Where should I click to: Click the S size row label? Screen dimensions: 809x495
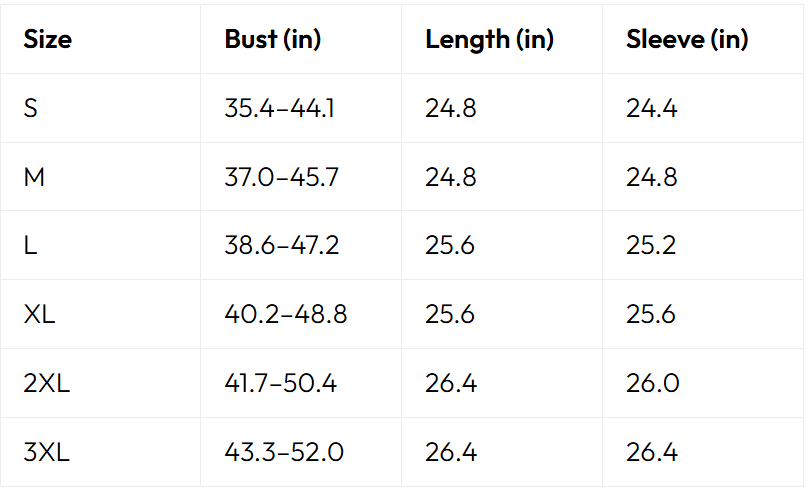tap(31, 108)
